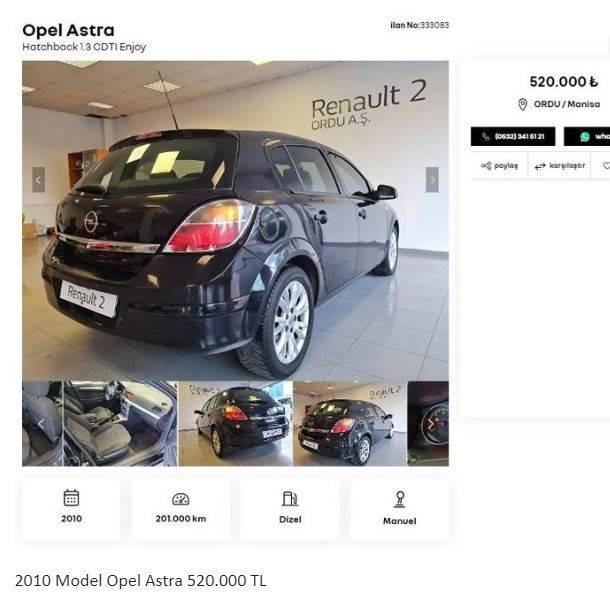
Task: Open the rear-left view car thumbnail
Action: (235, 424)
